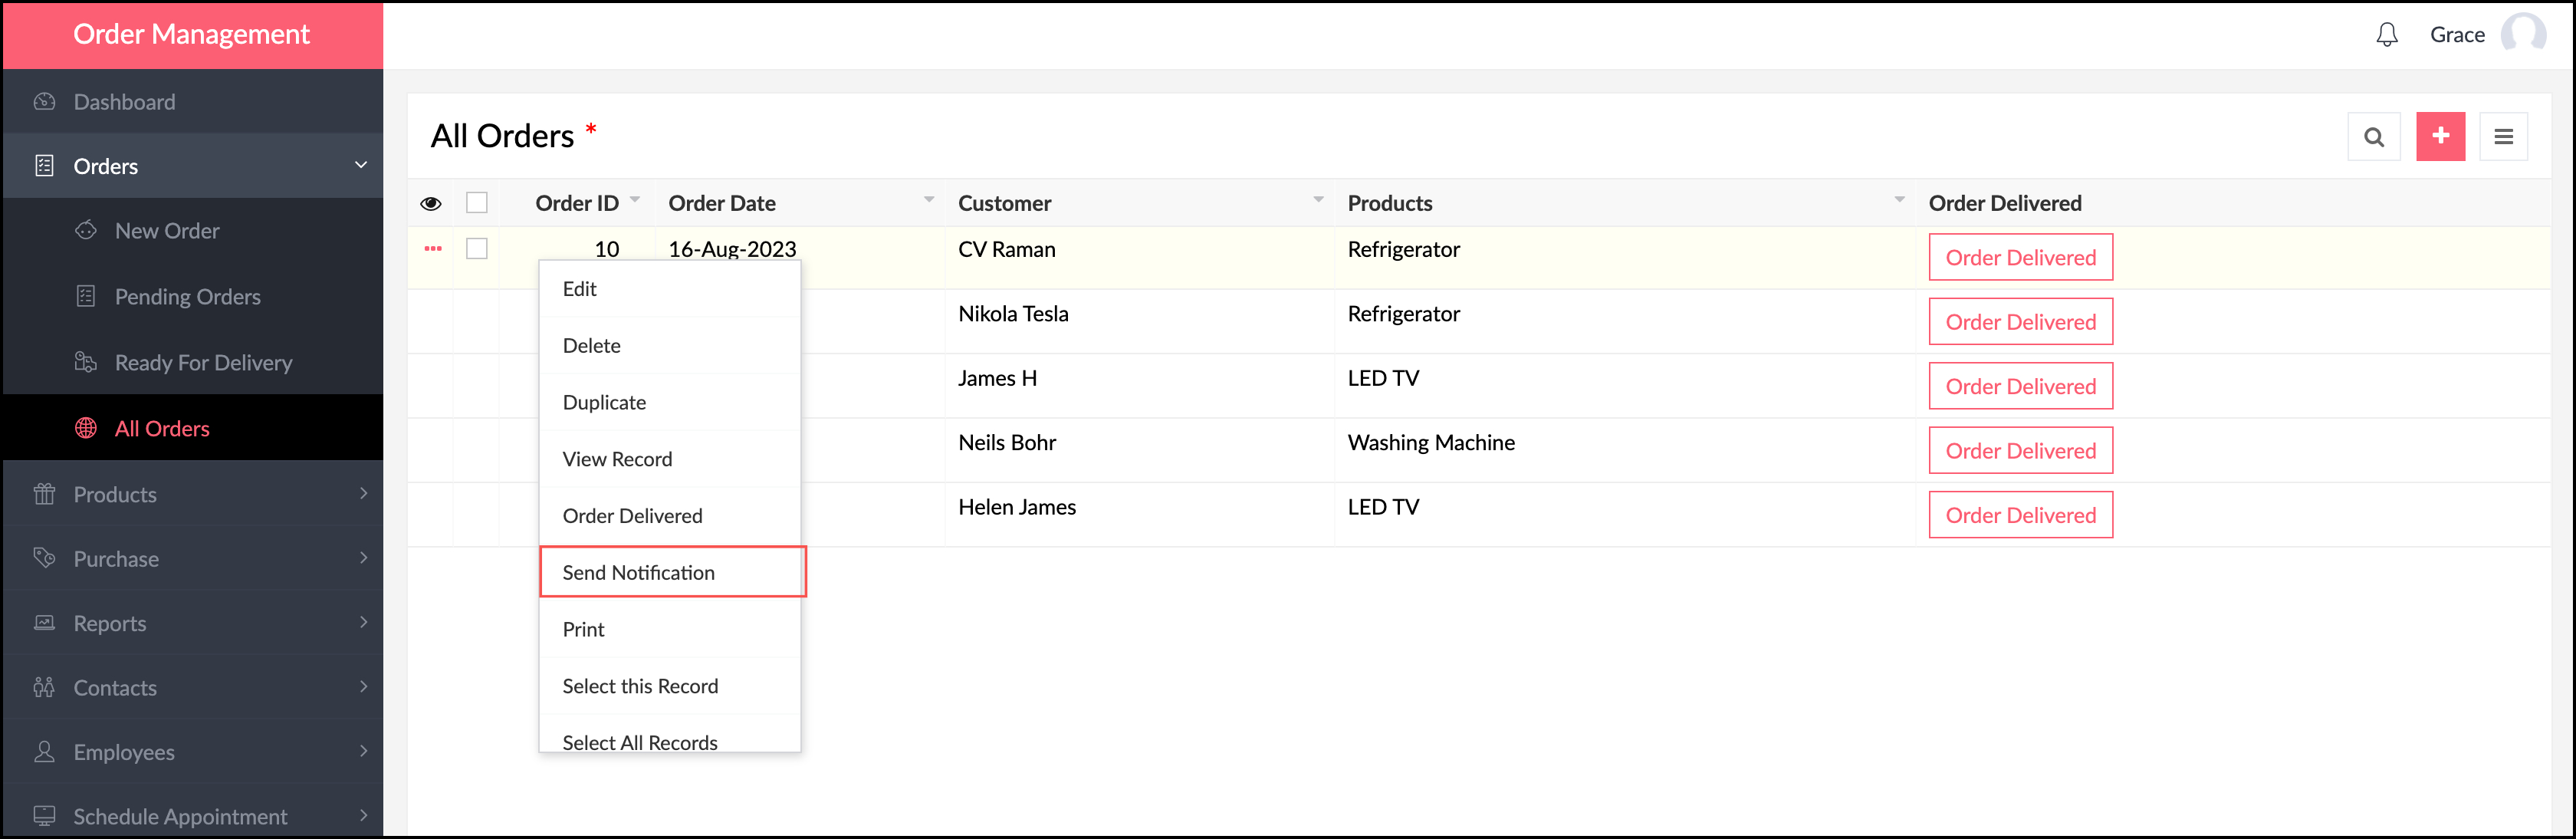This screenshot has height=839, width=2576.
Task: Open the search icon in All Orders
Action: coord(2373,137)
